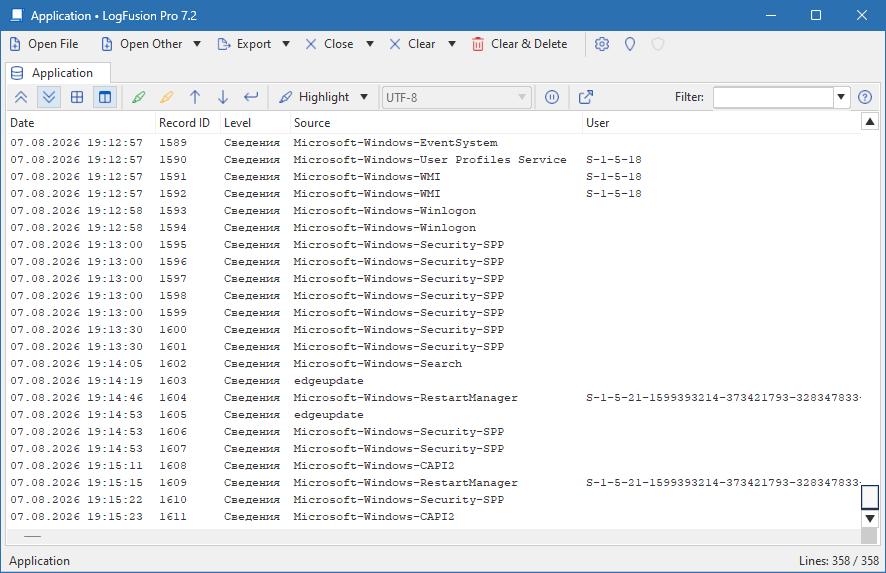Expand the Open Other dropdown arrow
886x573 pixels.
pyautogui.click(x=197, y=44)
